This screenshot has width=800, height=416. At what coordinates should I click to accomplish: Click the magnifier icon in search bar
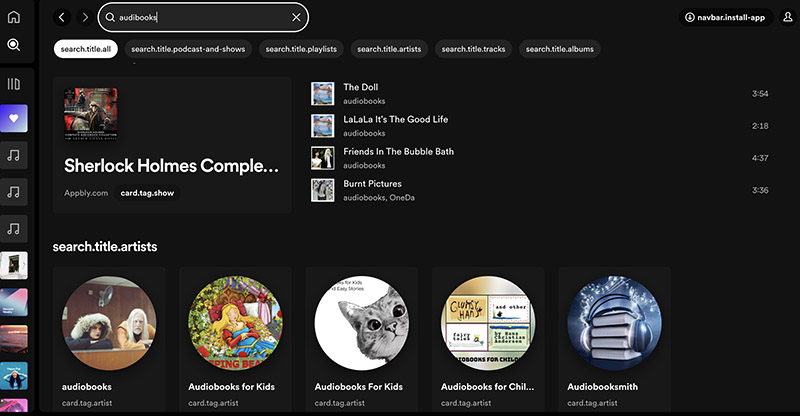(x=110, y=17)
